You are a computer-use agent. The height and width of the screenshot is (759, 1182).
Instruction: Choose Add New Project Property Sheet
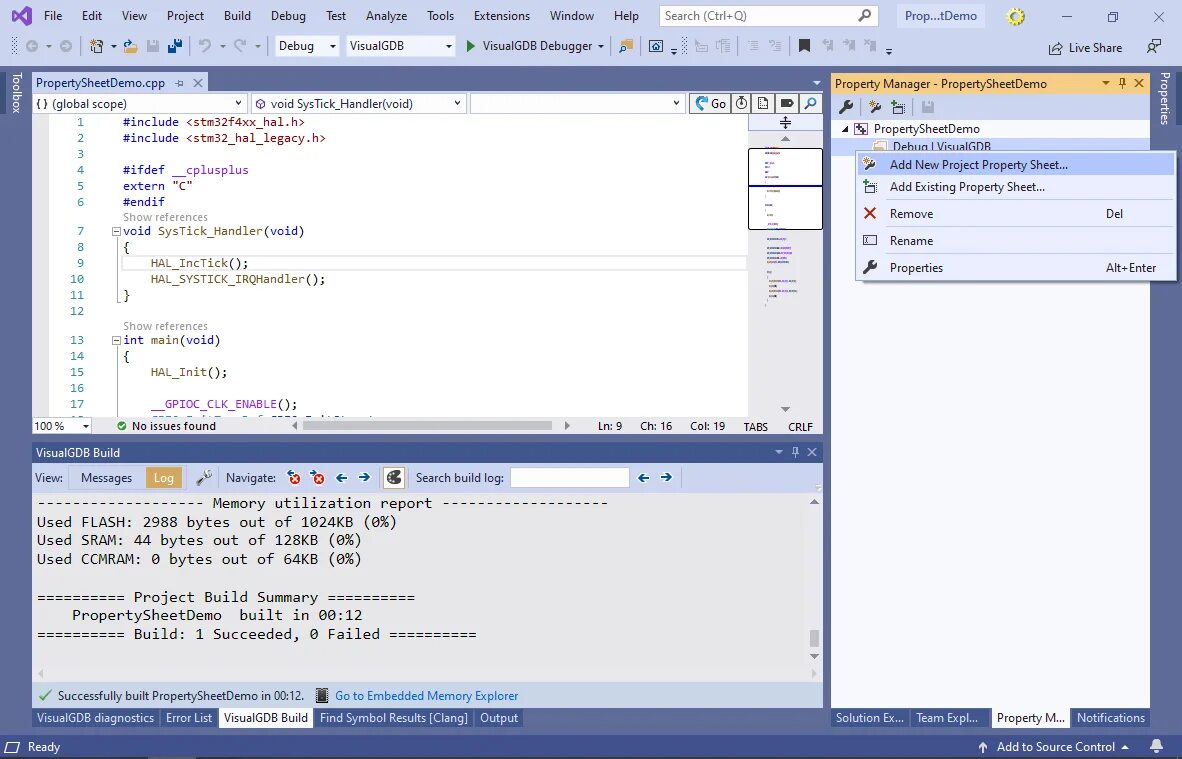coord(1016,164)
